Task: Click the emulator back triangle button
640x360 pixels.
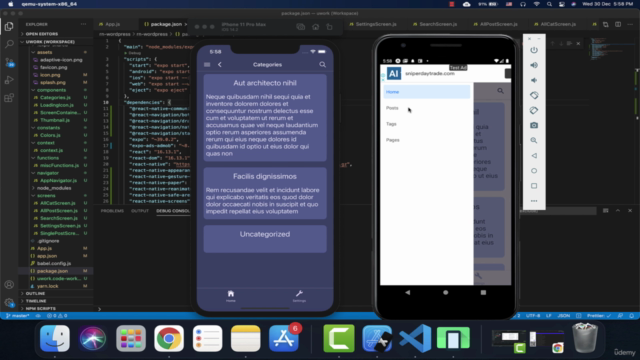Action: [x=534, y=156]
